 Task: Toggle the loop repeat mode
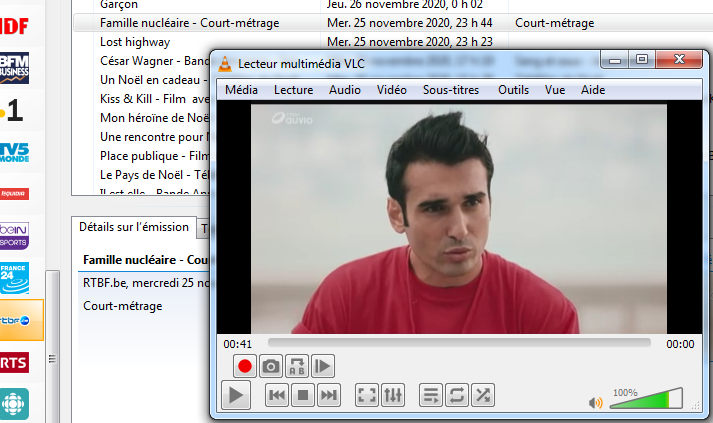pos(457,396)
